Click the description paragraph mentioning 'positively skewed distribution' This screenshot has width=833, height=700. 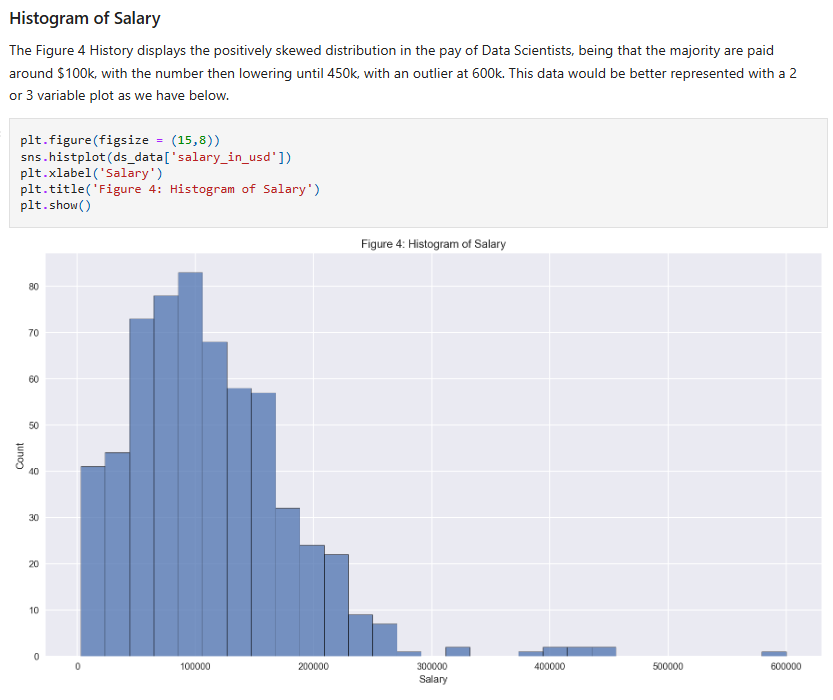pyautogui.click(x=404, y=73)
